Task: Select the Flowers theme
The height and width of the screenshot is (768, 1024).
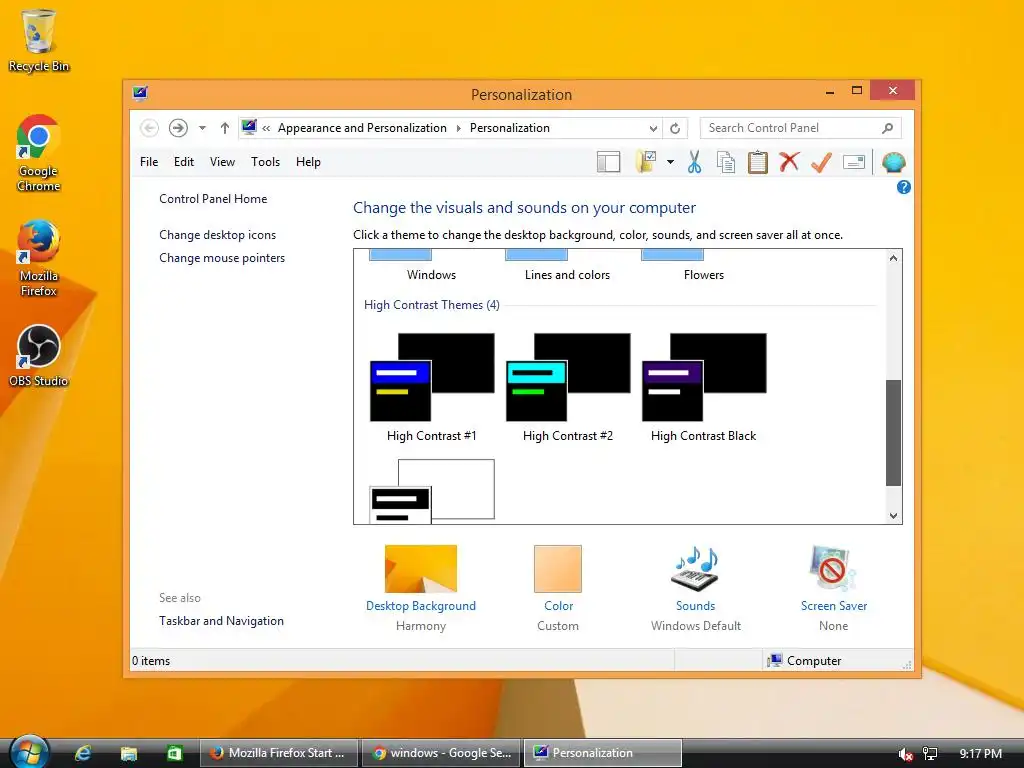Action: click(703, 275)
